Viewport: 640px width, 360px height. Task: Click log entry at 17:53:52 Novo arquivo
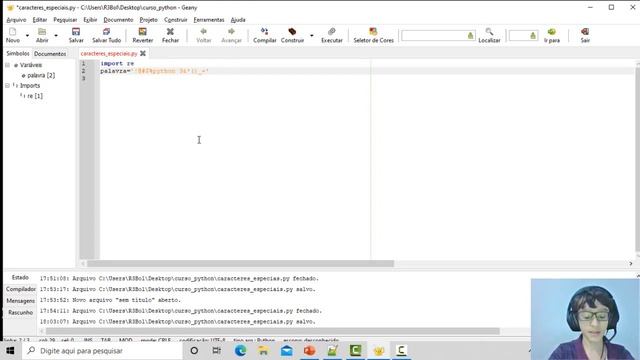(x=110, y=300)
